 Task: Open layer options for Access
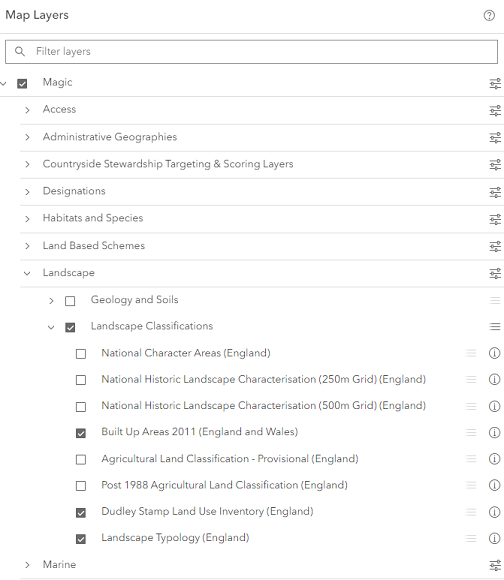click(495, 111)
